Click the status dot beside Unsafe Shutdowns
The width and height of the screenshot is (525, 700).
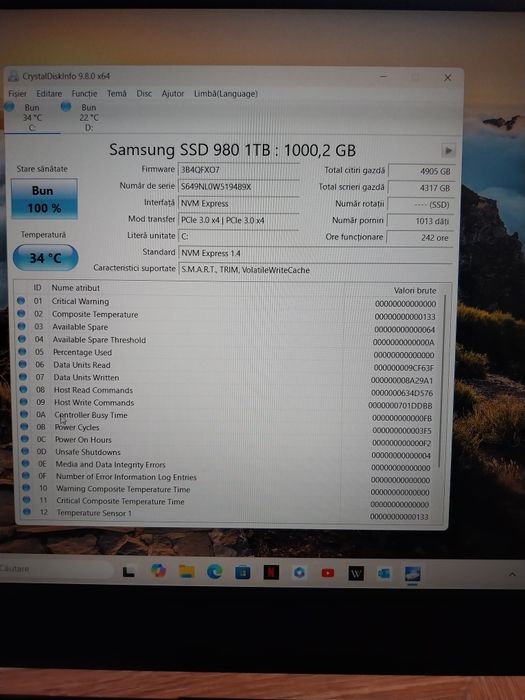point(25,452)
